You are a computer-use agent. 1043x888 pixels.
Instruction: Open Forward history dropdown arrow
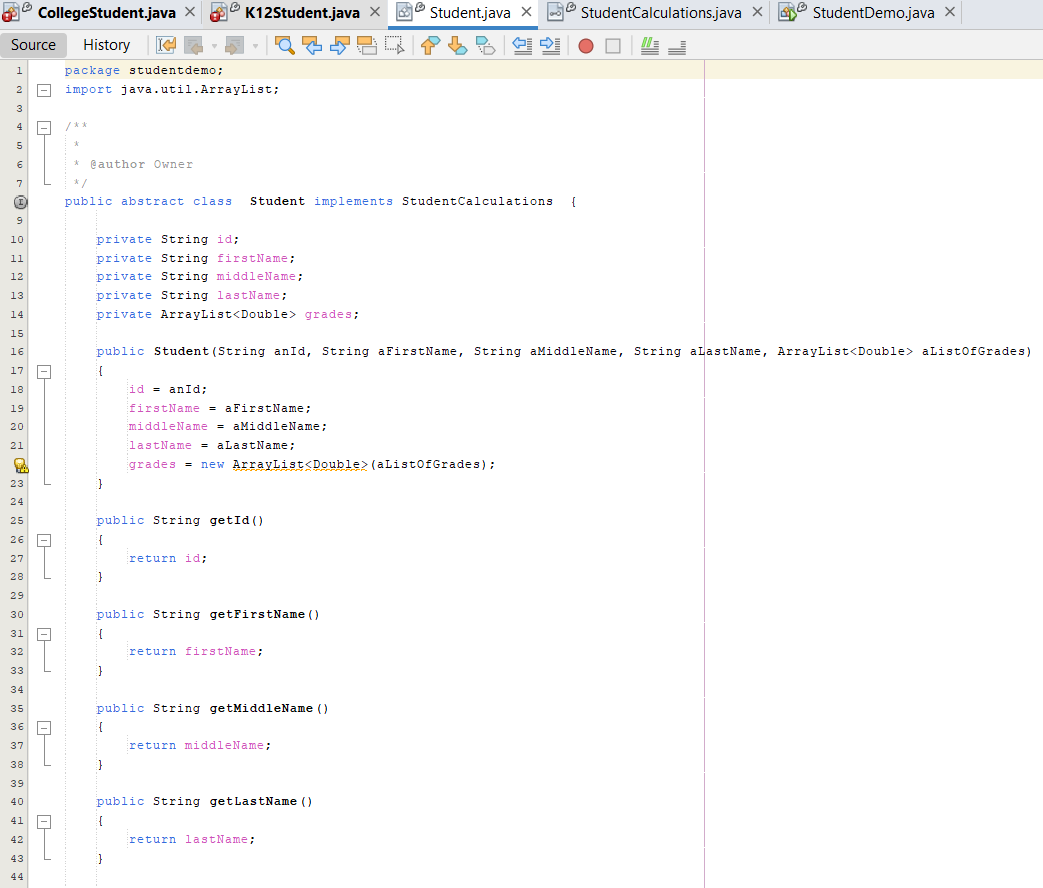255,46
